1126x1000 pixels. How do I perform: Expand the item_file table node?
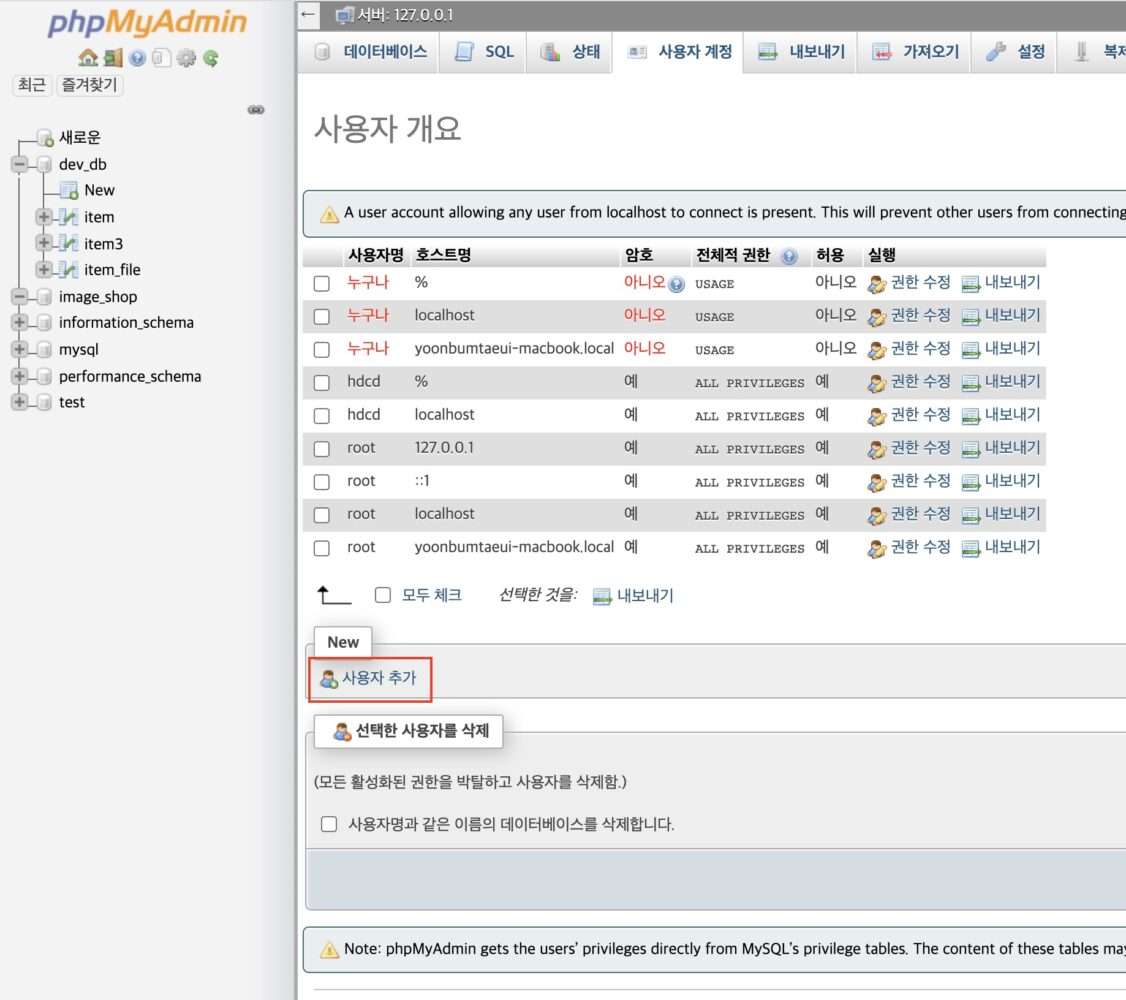(44, 270)
